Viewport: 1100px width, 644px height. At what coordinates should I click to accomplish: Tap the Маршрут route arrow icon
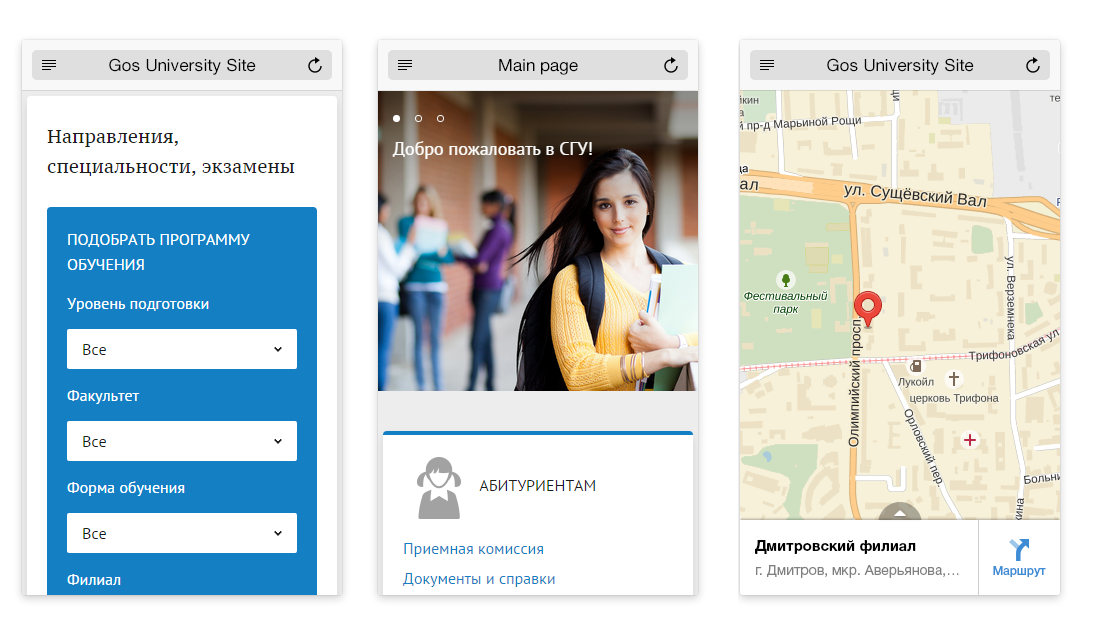1019,550
